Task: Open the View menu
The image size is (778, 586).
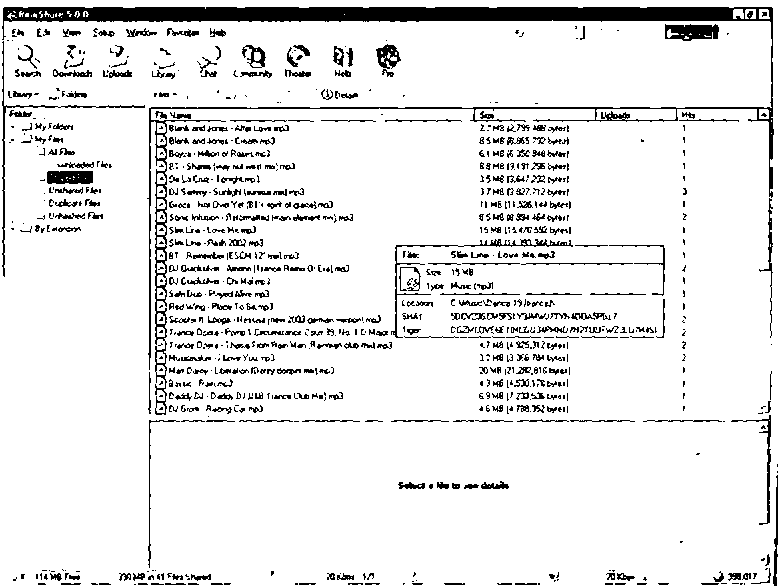Action: pyautogui.click(x=71, y=33)
